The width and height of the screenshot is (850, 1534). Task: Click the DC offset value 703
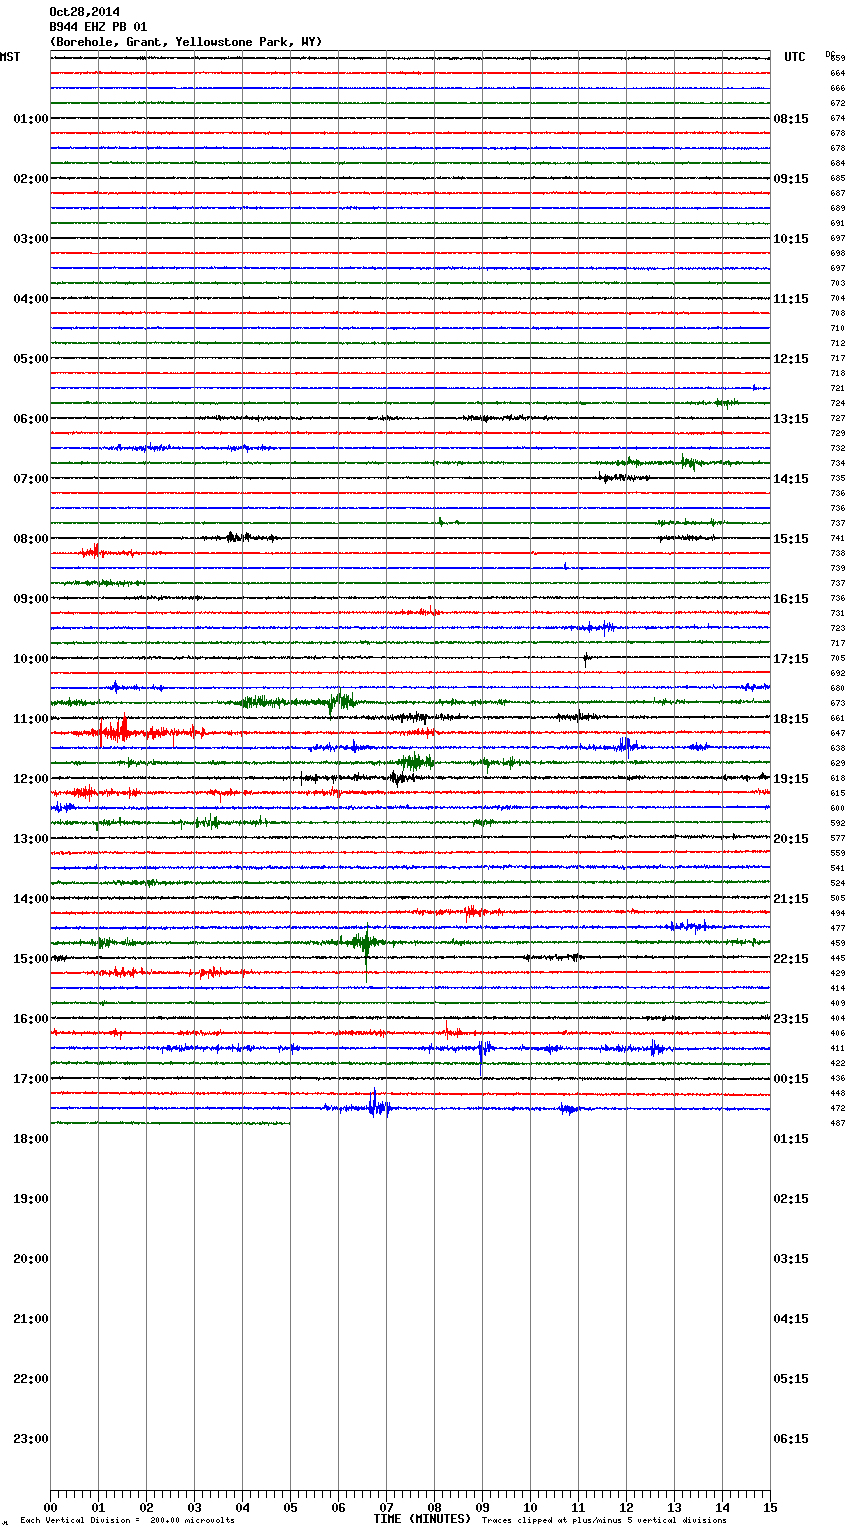pyautogui.click(x=838, y=284)
